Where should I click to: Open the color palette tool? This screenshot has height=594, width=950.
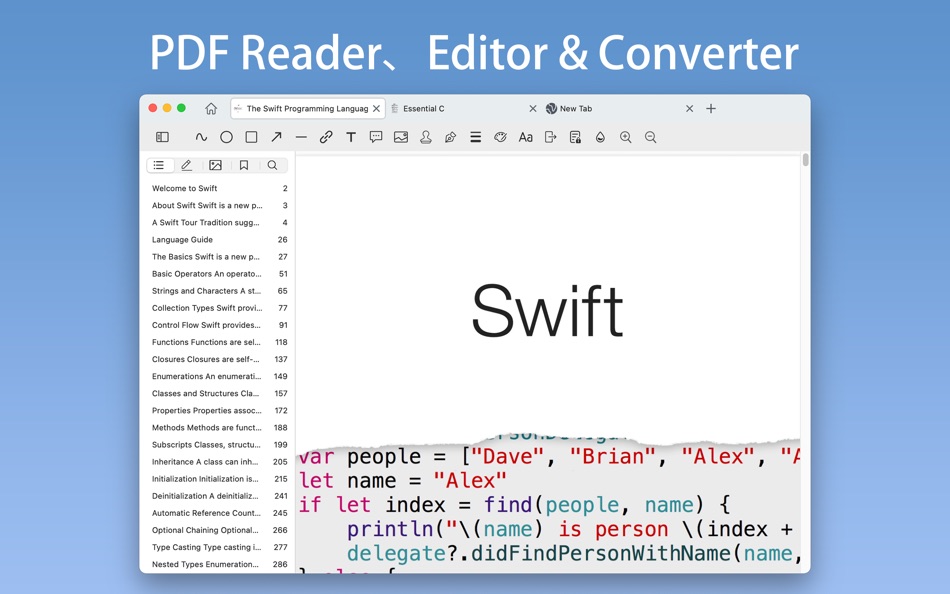[x=500, y=137]
